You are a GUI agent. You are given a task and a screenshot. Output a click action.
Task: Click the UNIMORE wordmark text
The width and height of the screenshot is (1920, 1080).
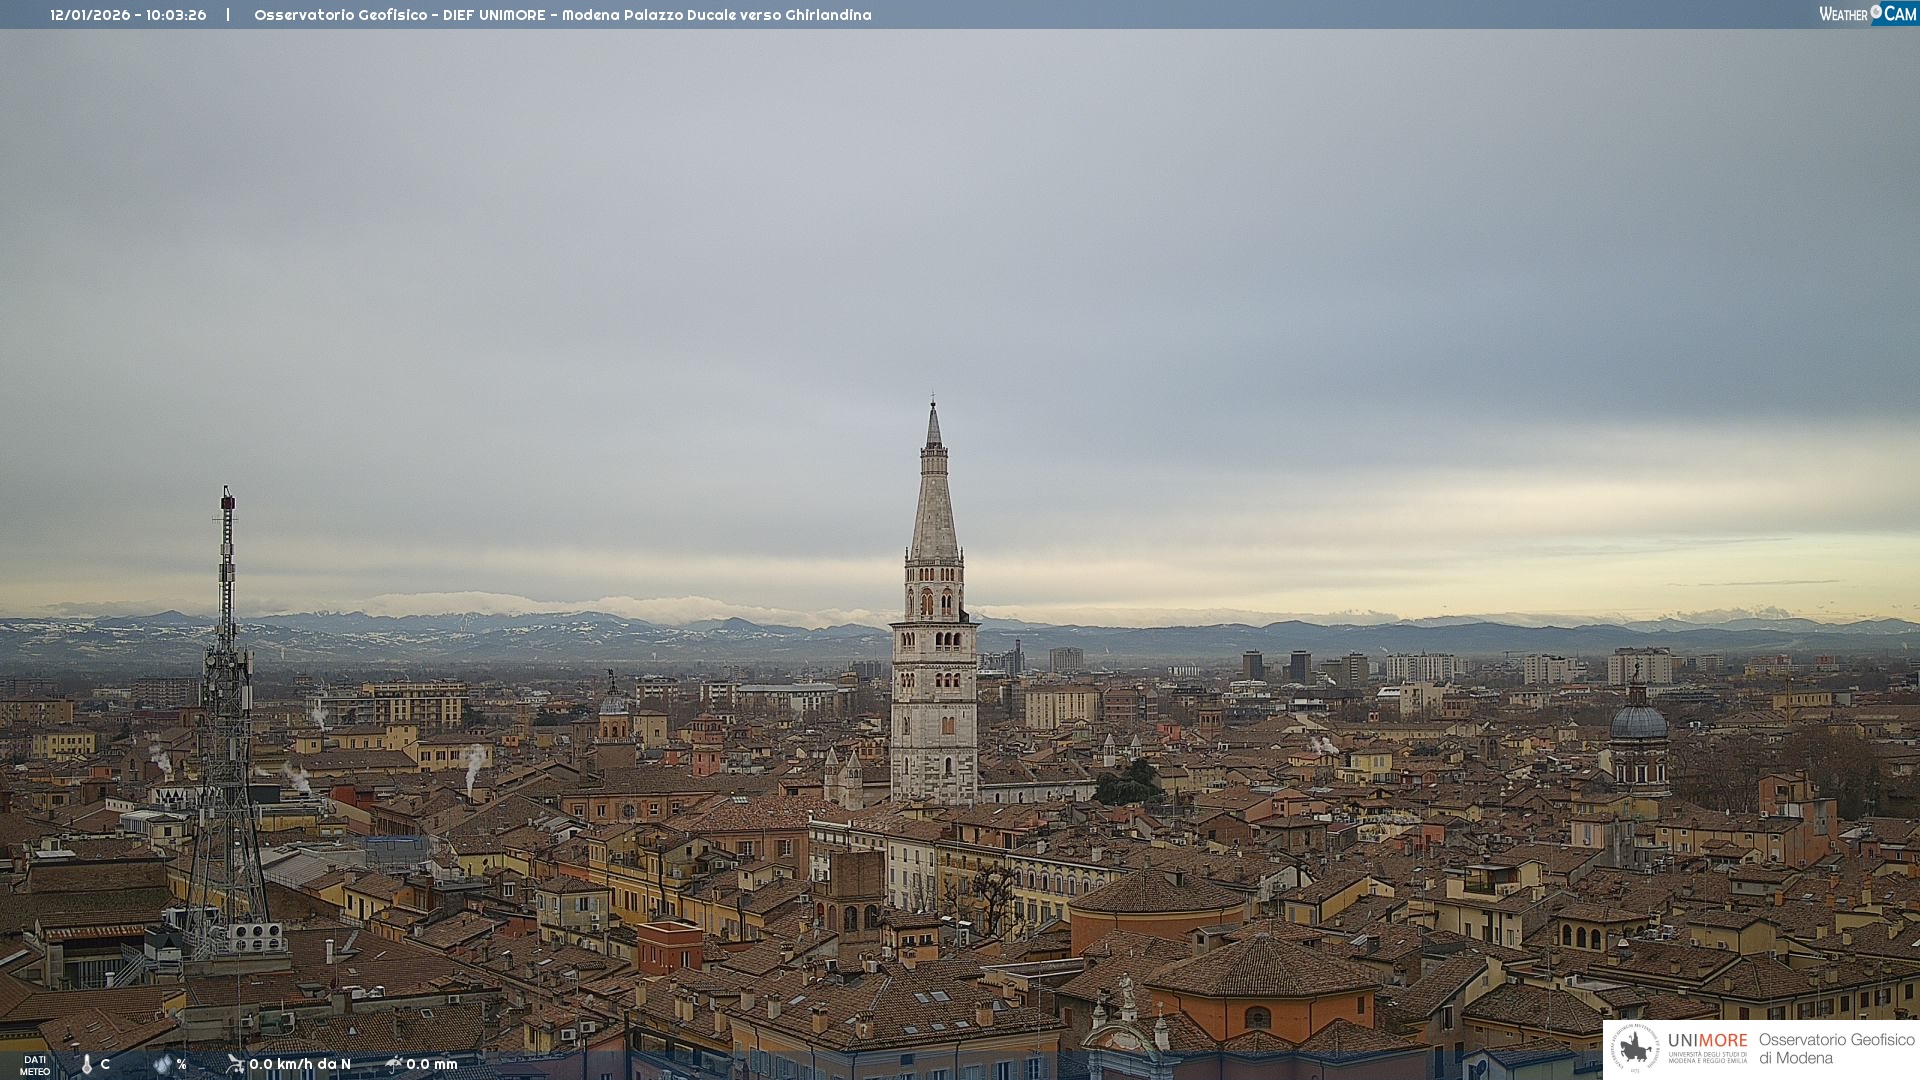(x=1707, y=1041)
